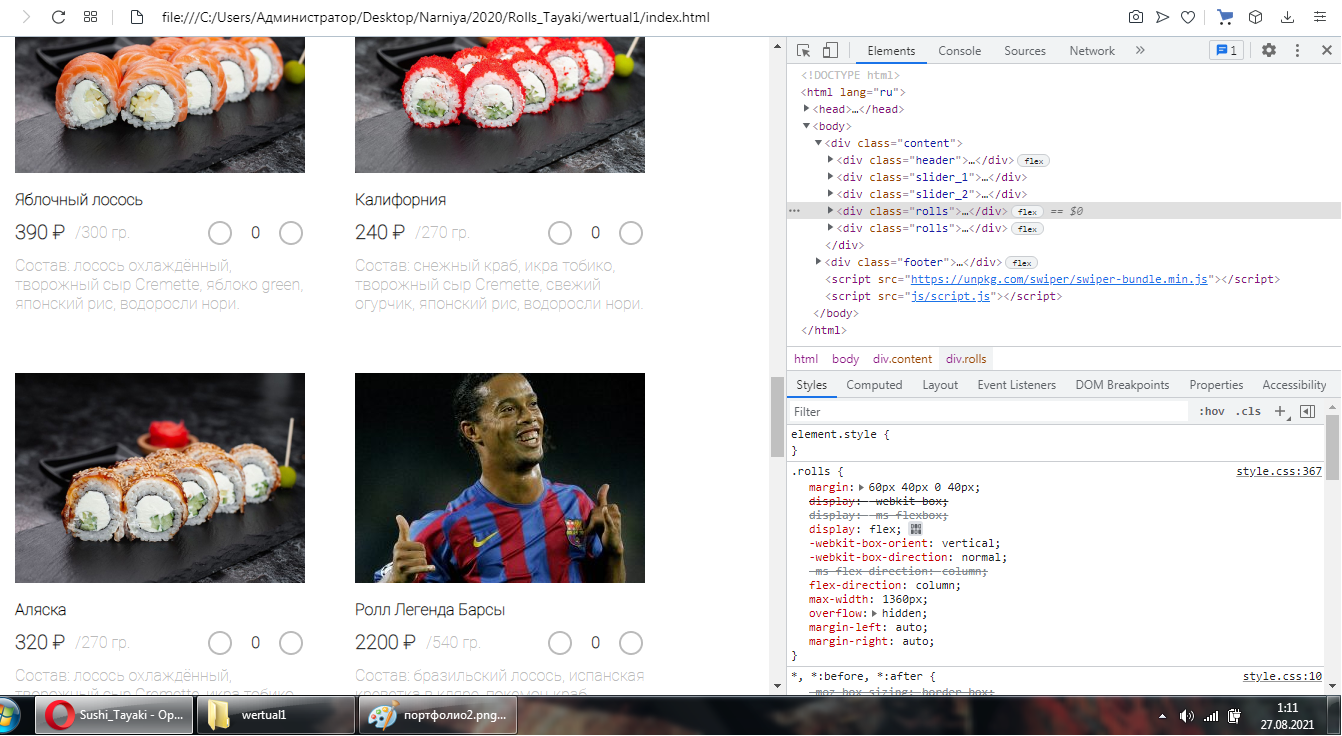Viewport: 1342px width, 736px height.
Task: Click the cube extensions icon
Action: [x=1256, y=17]
